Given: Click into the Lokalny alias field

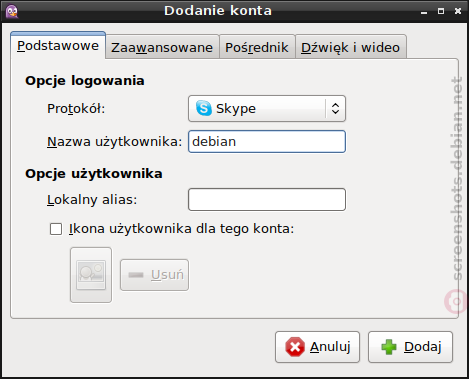Looking at the screenshot, I should point(267,200).
